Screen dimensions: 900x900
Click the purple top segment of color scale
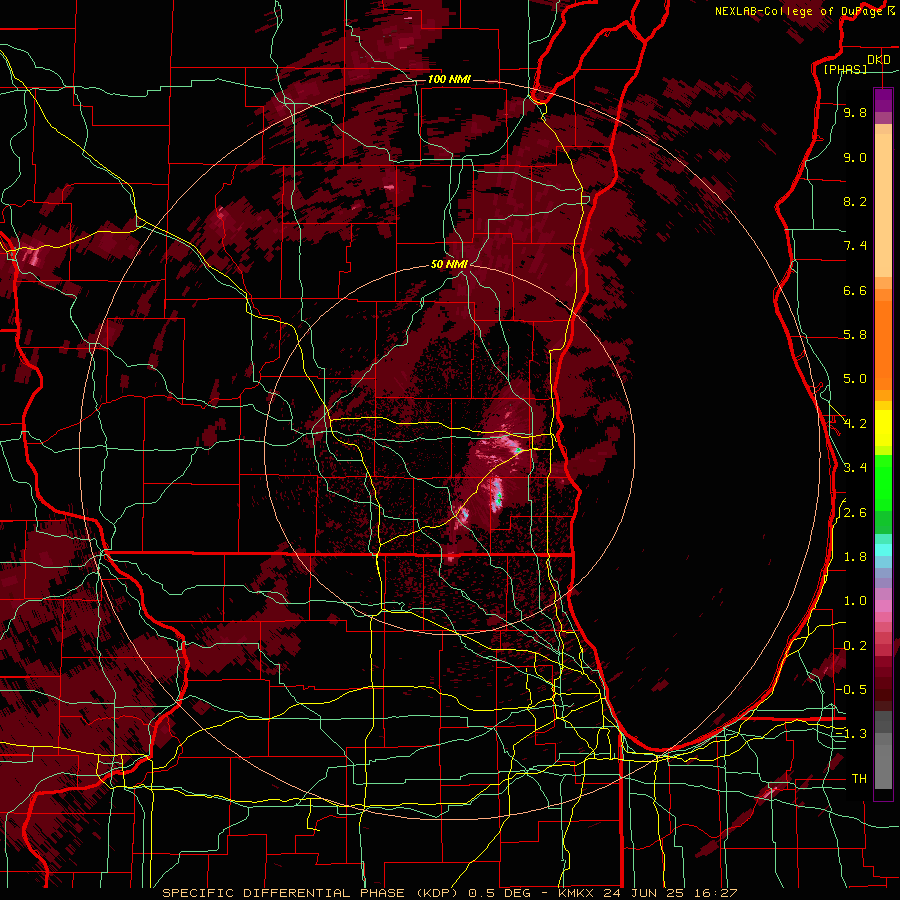coord(883,100)
